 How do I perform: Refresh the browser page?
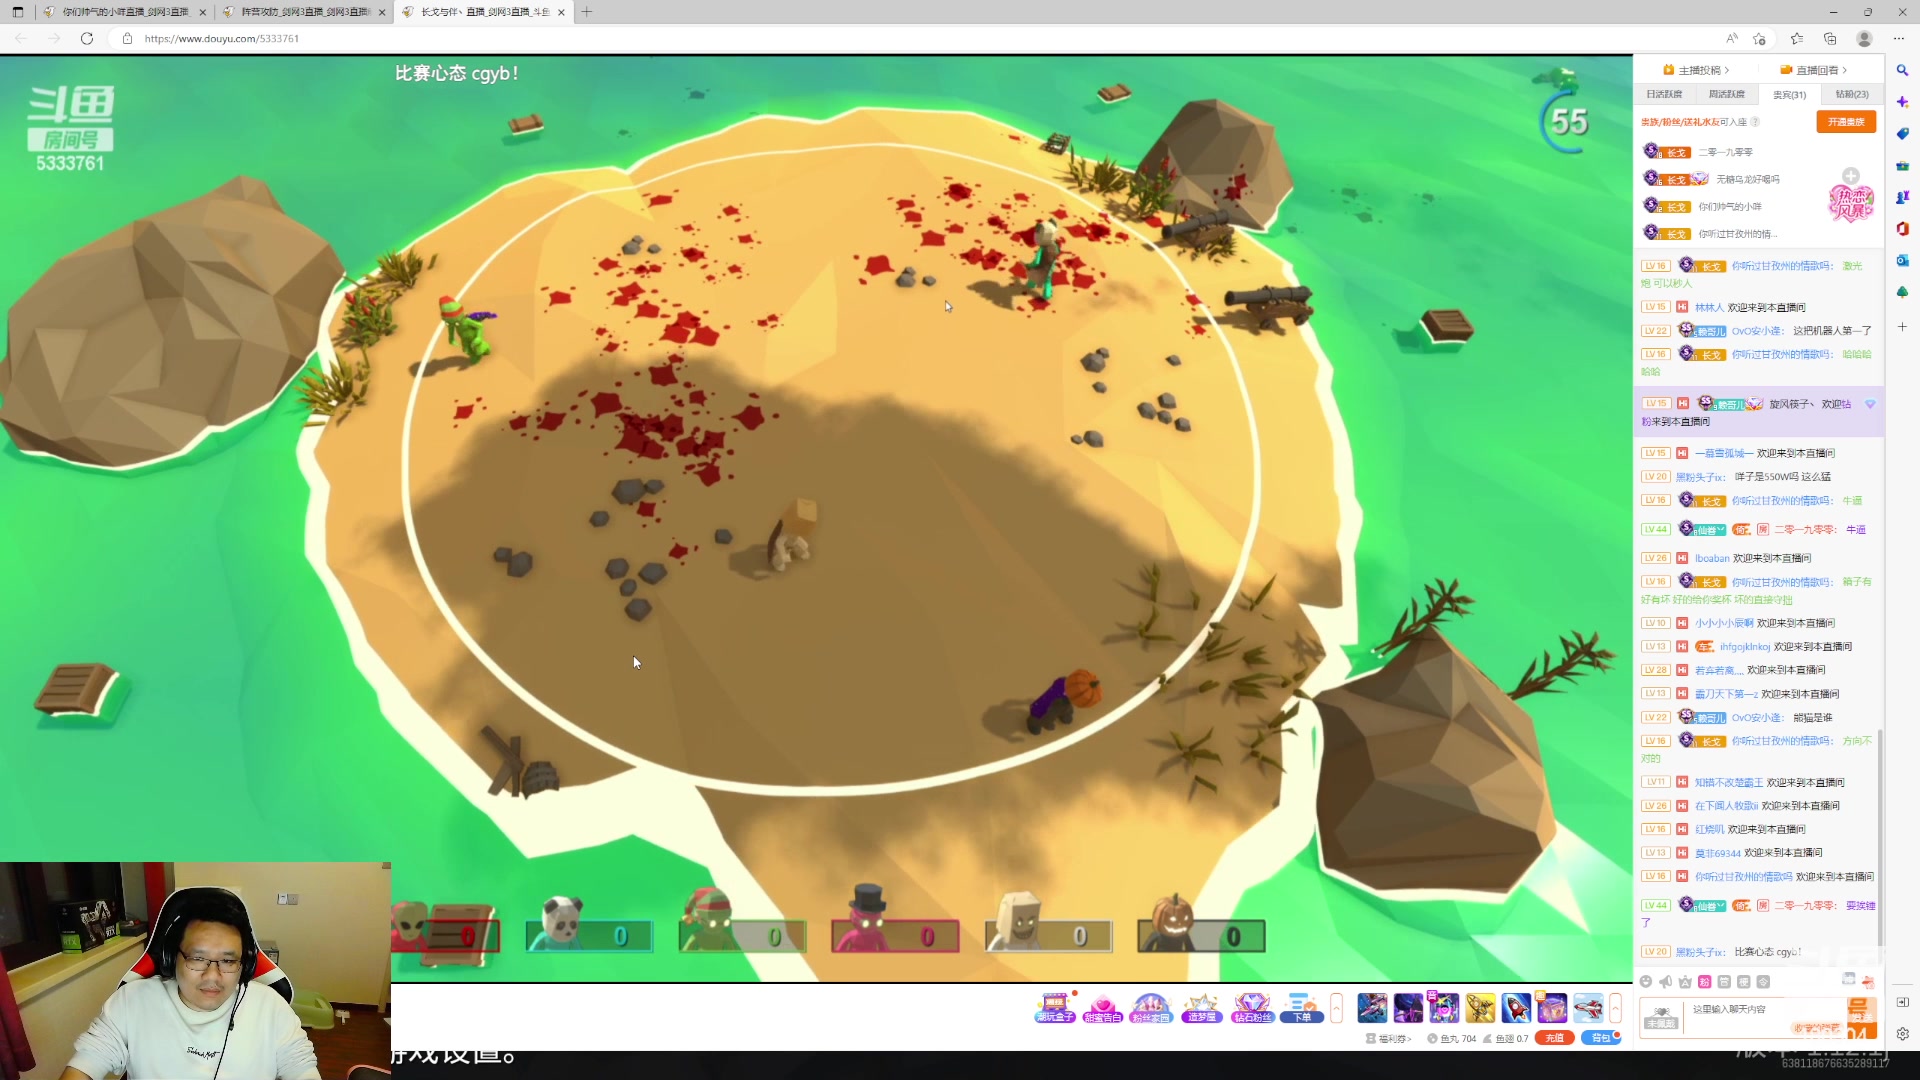(87, 39)
